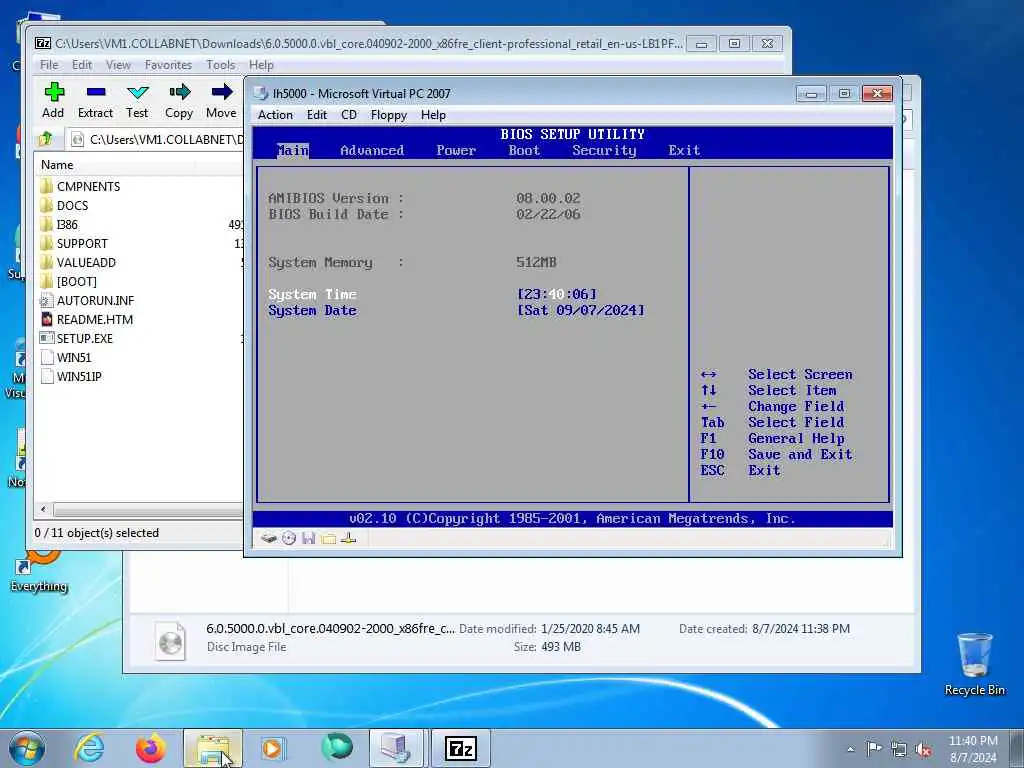Select the Boot tab in BIOS setup
This screenshot has width=1024, height=768.
pyautogui.click(x=524, y=150)
